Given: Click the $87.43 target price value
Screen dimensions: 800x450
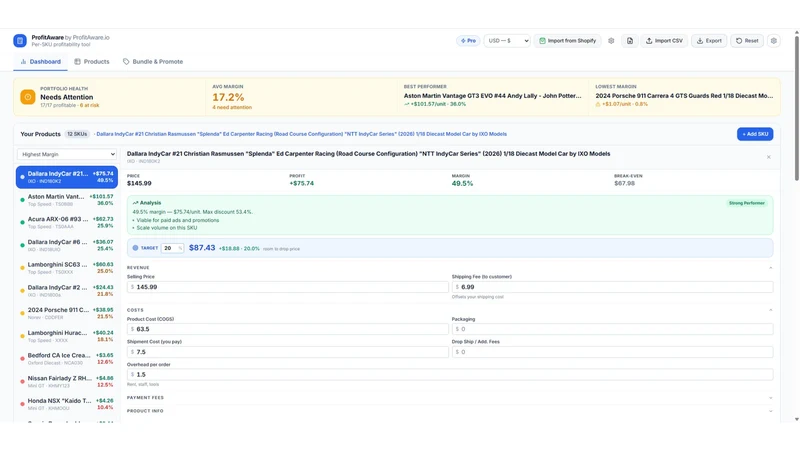Looking at the screenshot, I should (x=202, y=248).
